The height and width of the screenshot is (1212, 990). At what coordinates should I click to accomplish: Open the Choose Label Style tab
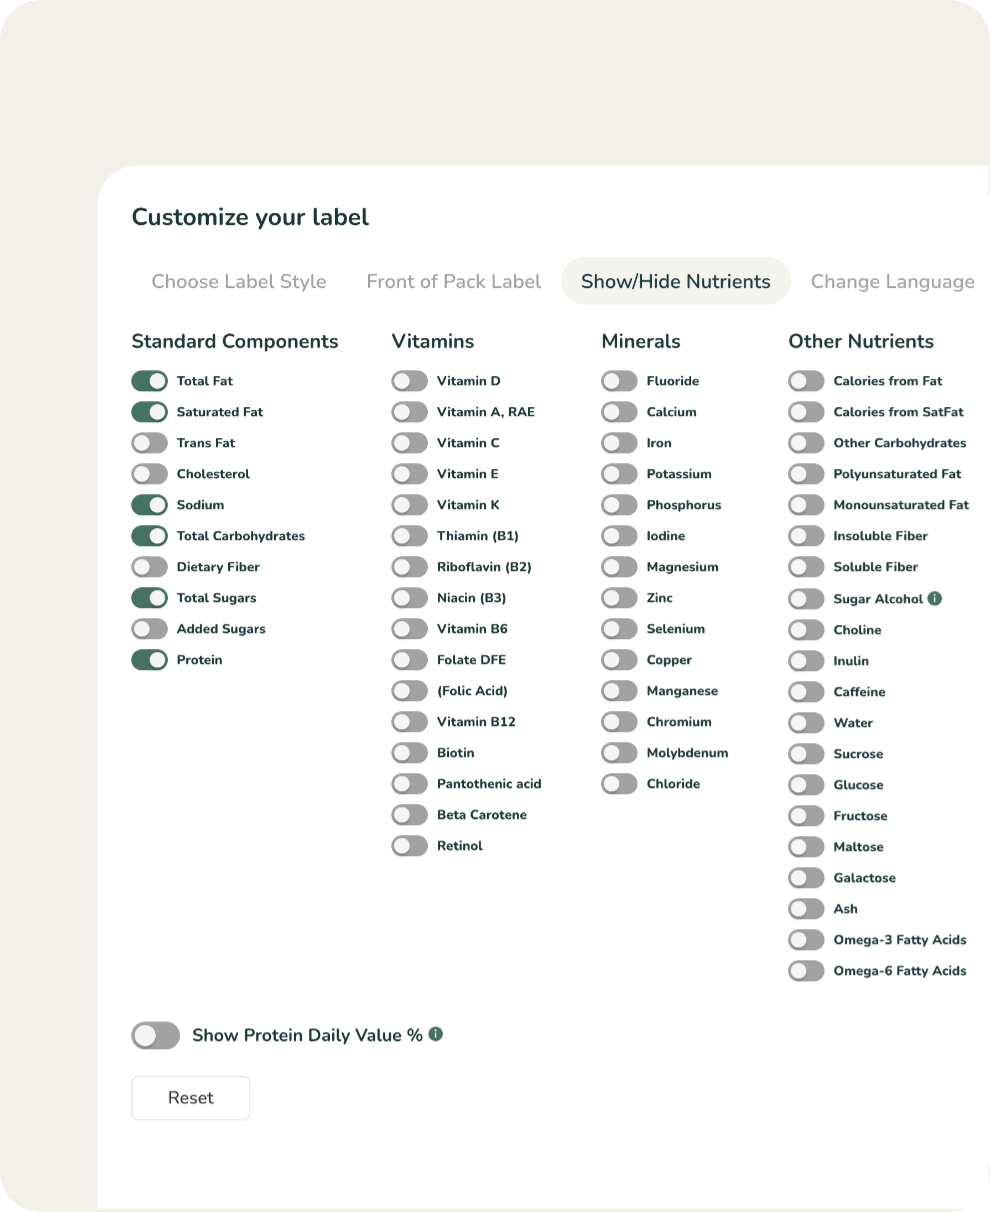[239, 282]
